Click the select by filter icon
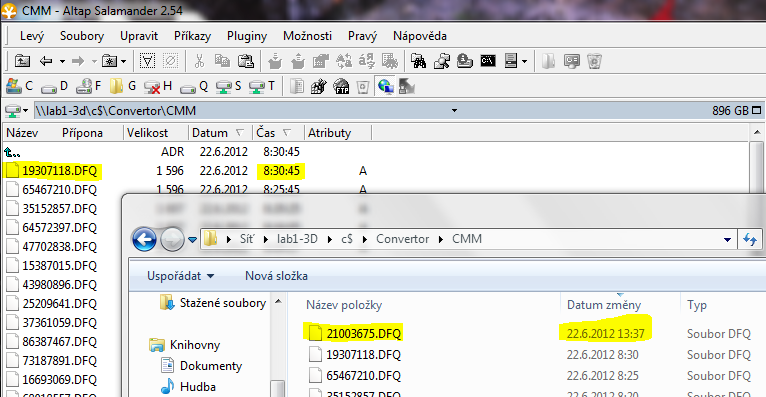 coord(147,62)
